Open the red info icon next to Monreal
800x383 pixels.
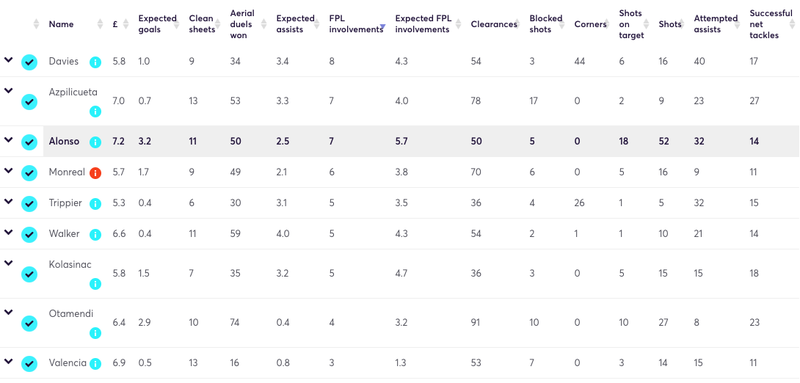pos(95,173)
